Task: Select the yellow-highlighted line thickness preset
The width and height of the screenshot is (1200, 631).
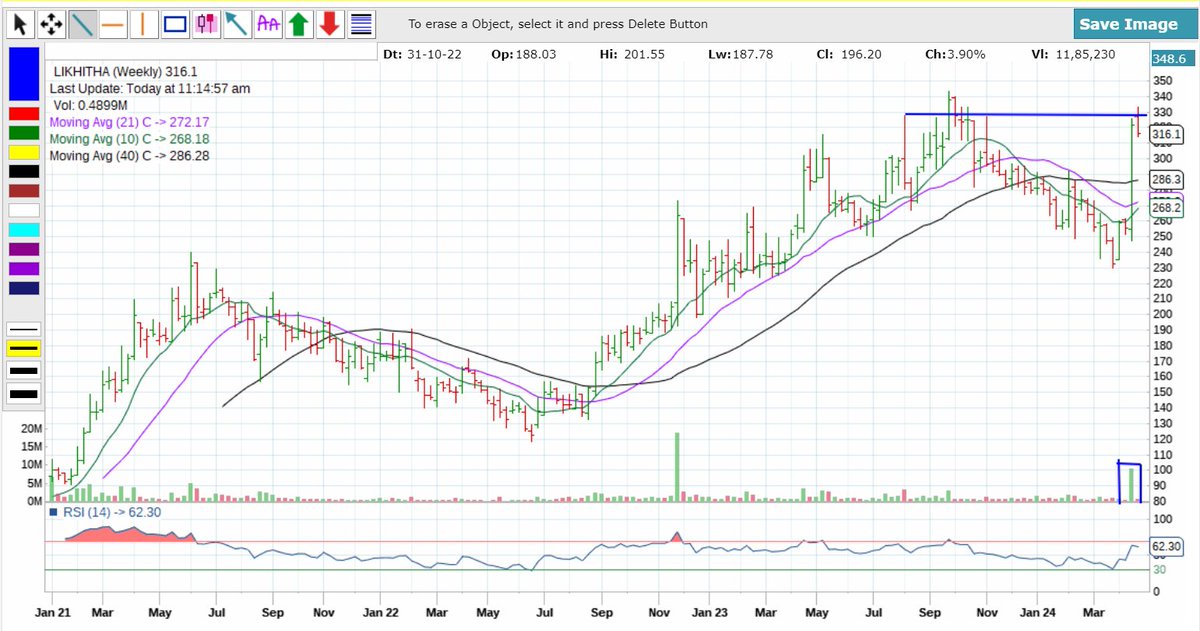Action: (21, 348)
